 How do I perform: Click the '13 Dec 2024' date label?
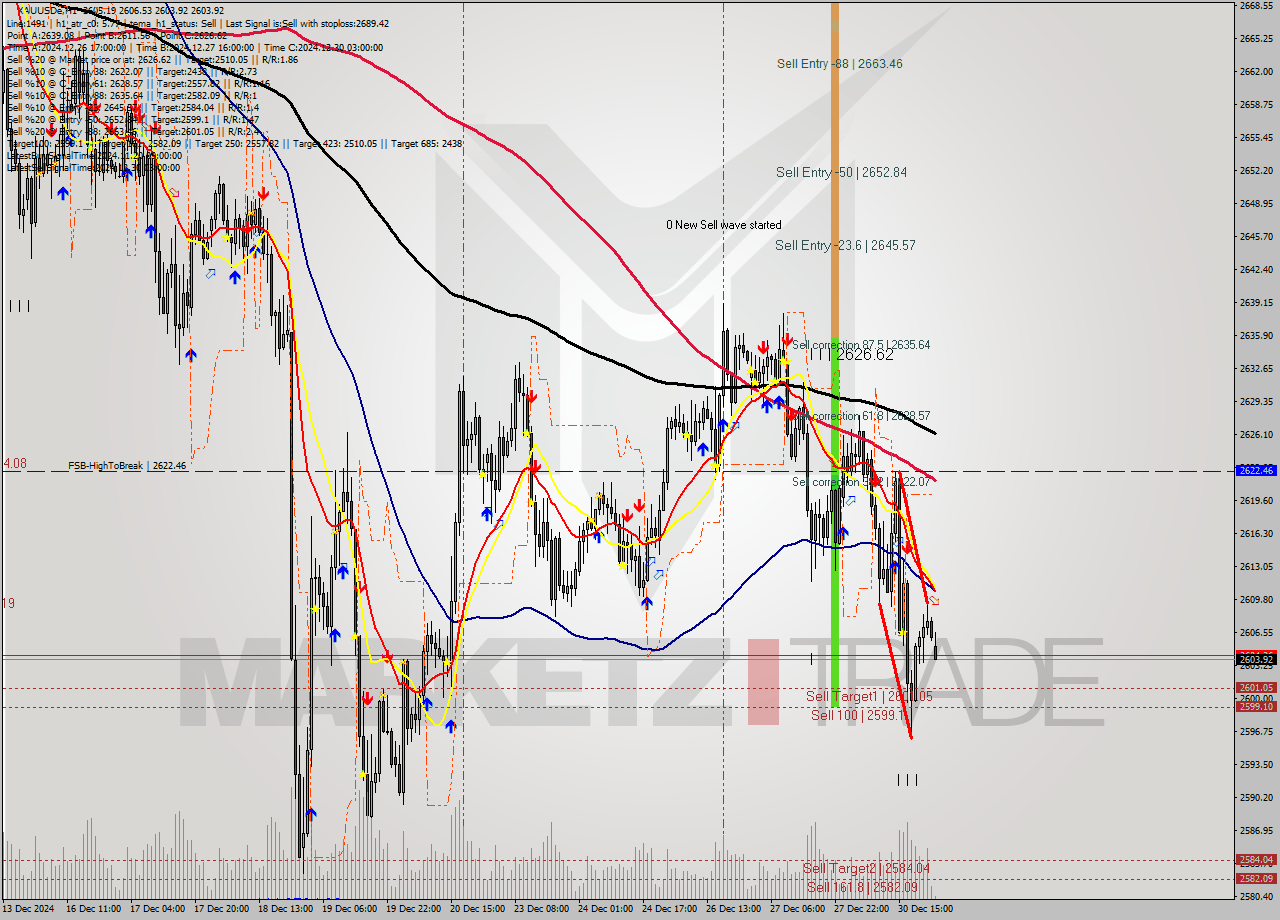[x=29, y=909]
